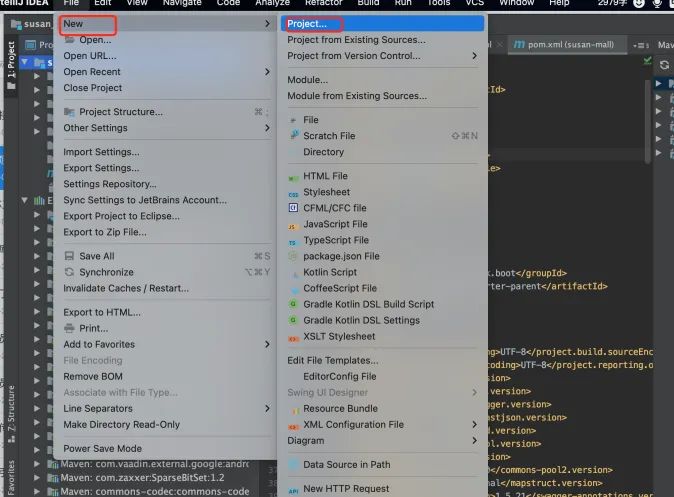Click the TypeScript File TS icon
Viewport: 674px width, 497px height.
coord(292,242)
